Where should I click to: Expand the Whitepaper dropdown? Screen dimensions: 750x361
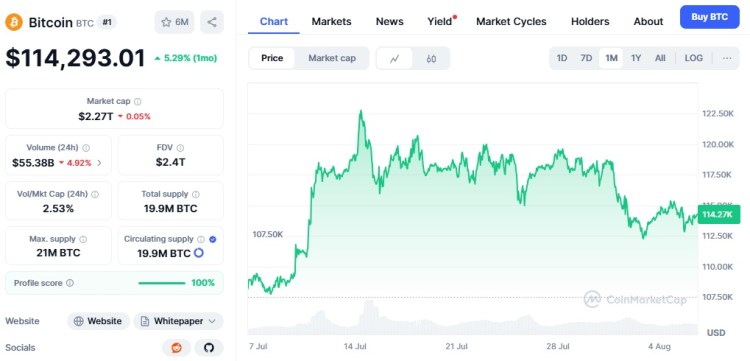(178, 321)
